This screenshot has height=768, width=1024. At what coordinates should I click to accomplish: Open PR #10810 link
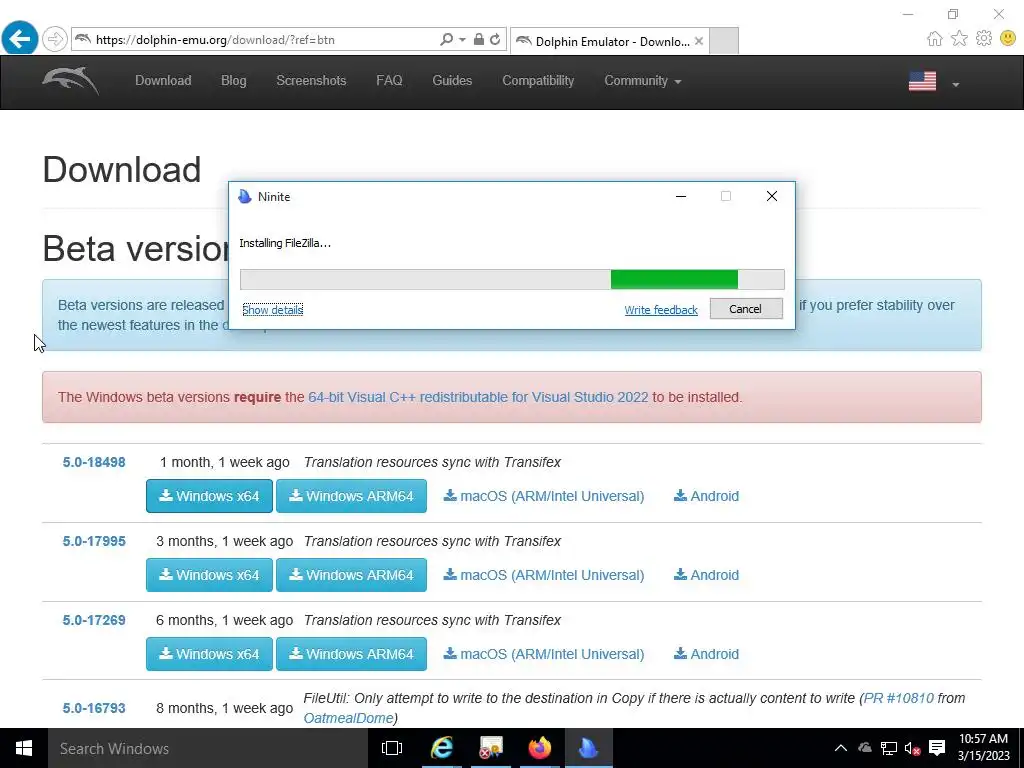(899, 698)
